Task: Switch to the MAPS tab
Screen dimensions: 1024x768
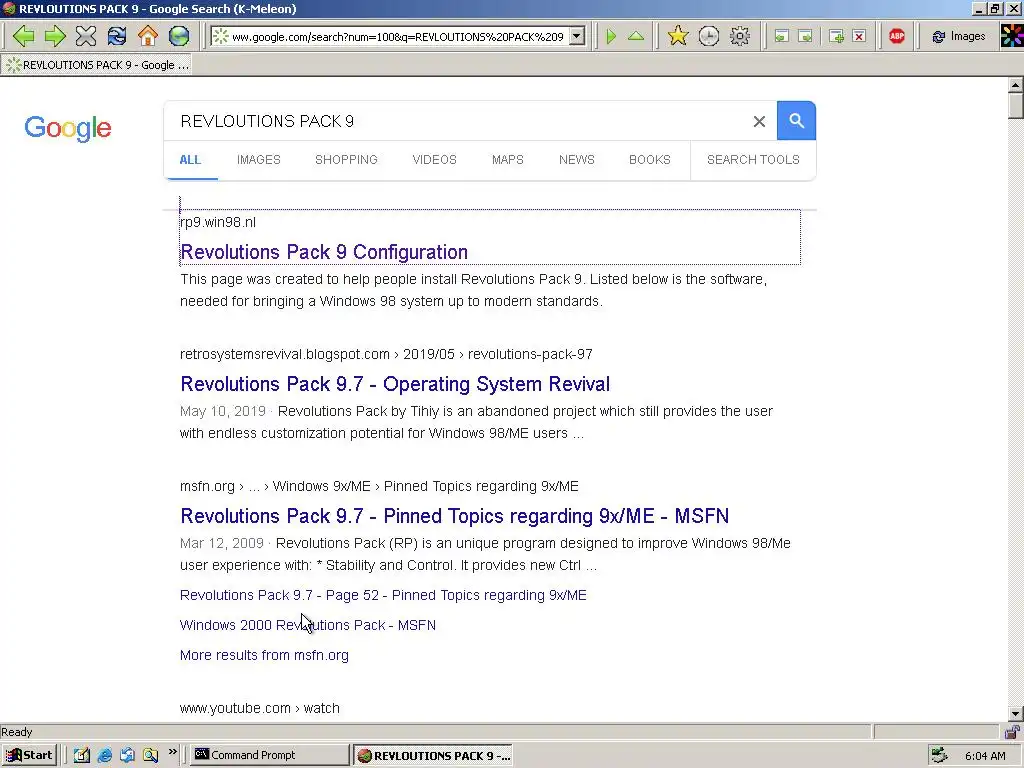Action: tap(507, 160)
